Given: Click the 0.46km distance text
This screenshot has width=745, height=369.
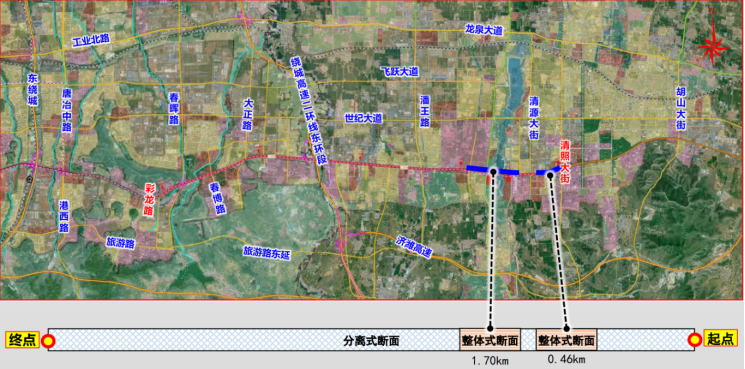Looking at the screenshot, I should click(x=566, y=360).
